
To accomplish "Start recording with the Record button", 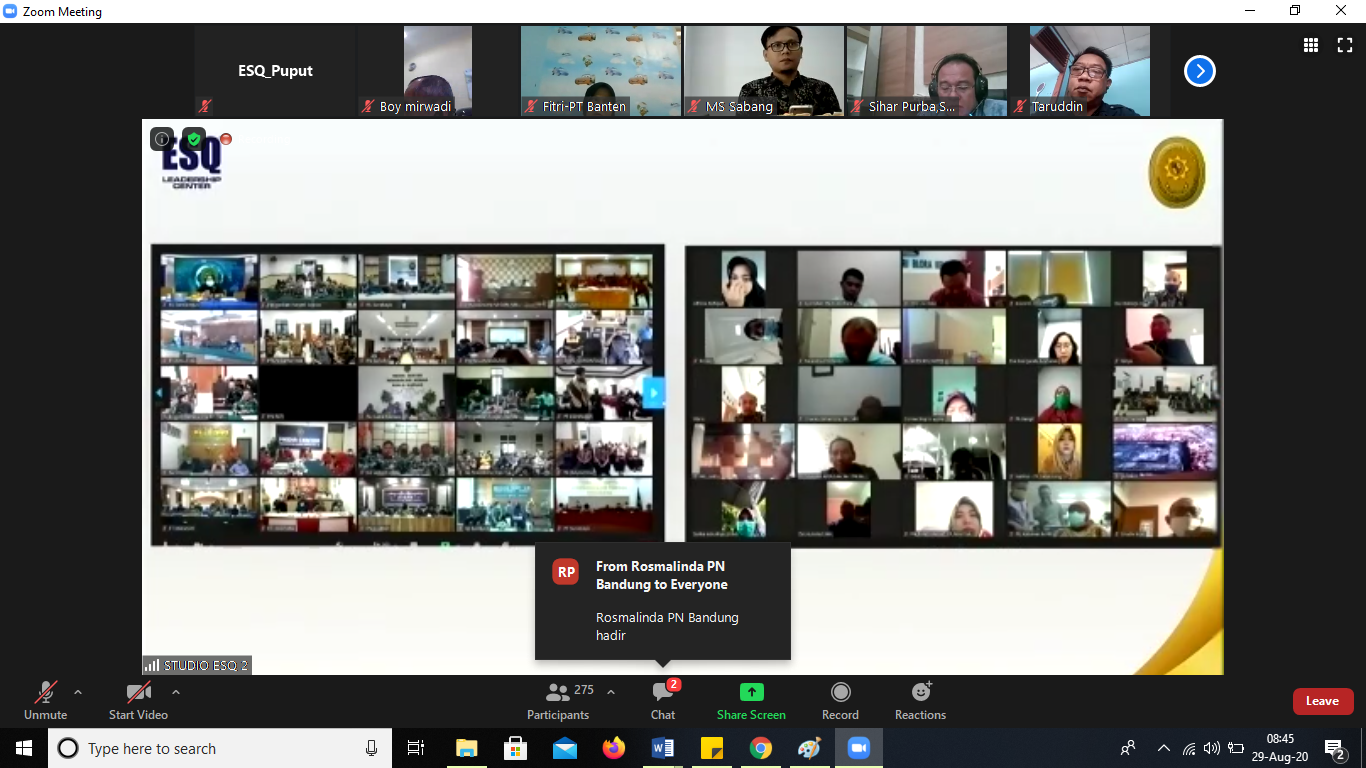I will point(840,700).
